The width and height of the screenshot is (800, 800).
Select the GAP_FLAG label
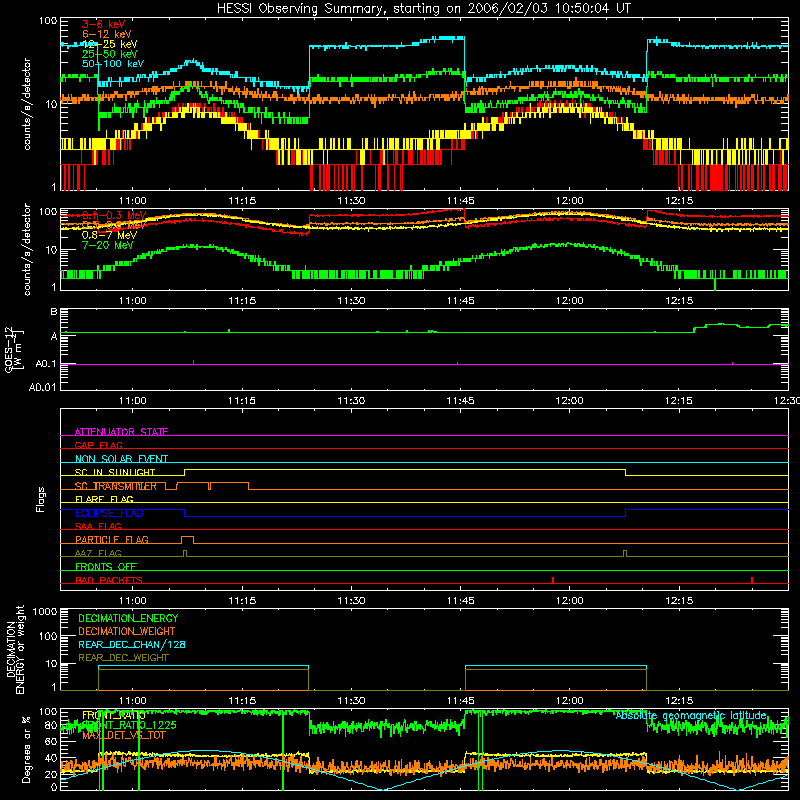coord(98,445)
